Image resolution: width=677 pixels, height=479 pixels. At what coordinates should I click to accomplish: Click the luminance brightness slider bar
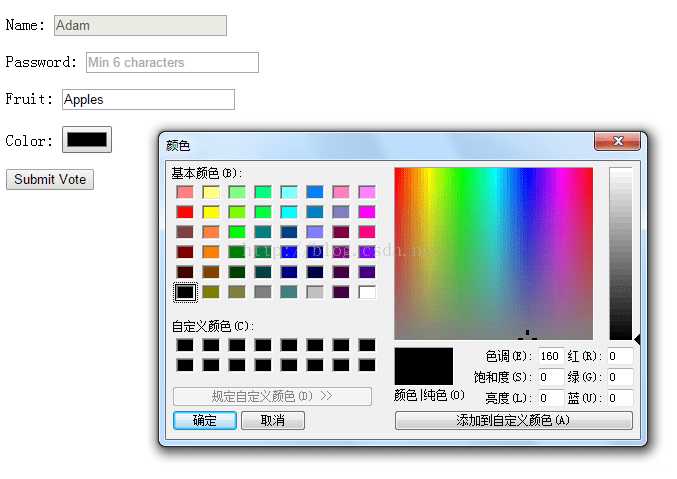620,254
